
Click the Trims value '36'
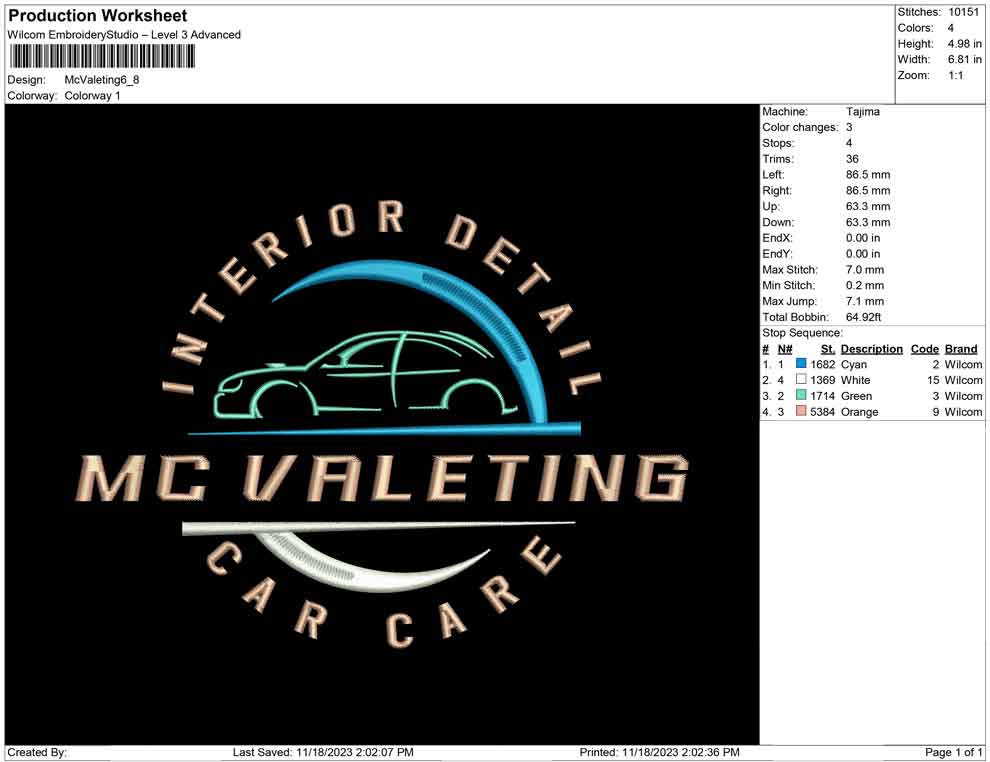click(852, 158)
